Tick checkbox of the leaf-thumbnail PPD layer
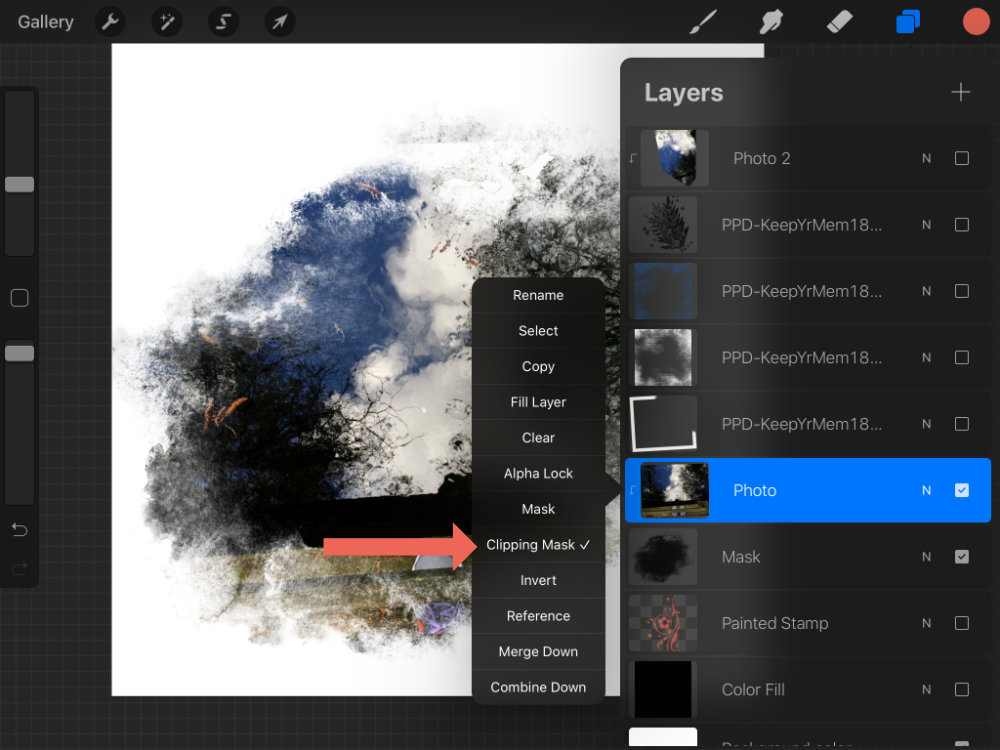The image size is (1000, 750). pyautogui.click(x=962, y=224)
